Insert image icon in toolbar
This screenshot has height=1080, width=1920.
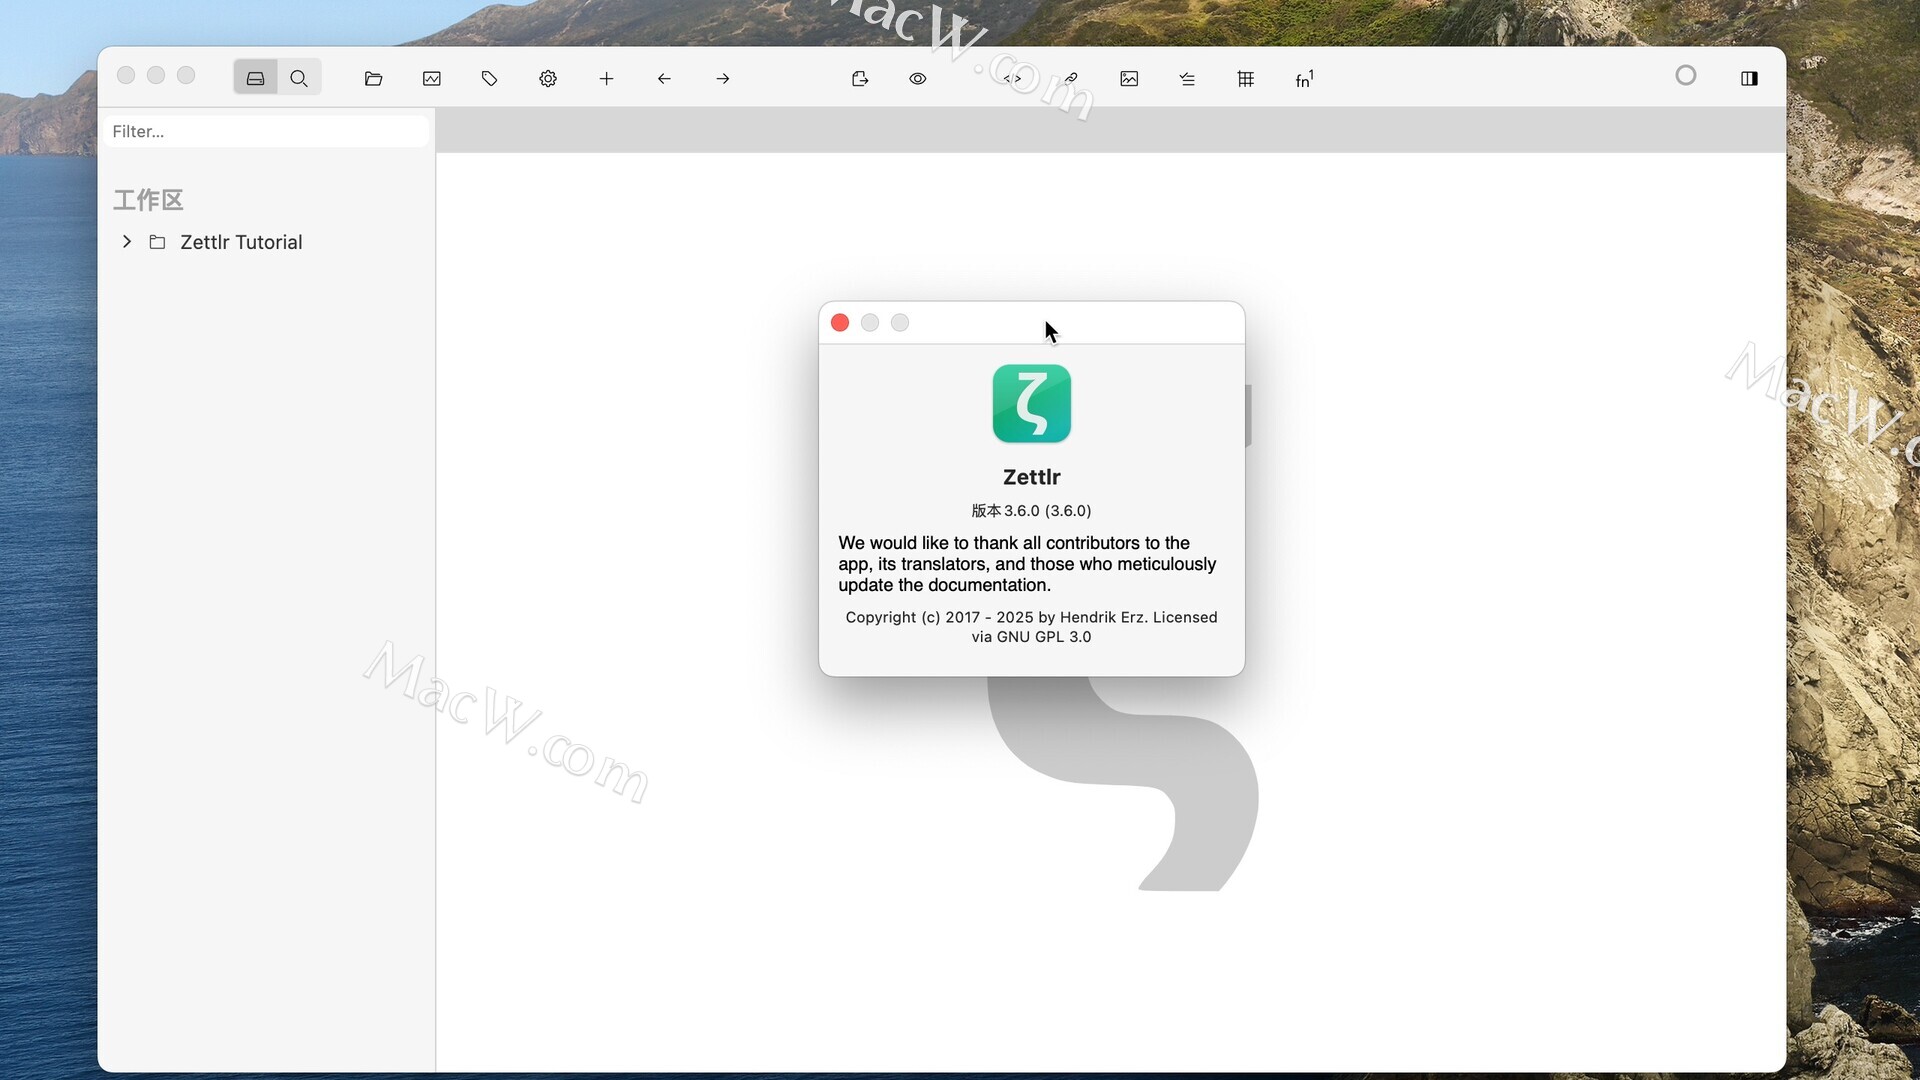click(1129, 79)
